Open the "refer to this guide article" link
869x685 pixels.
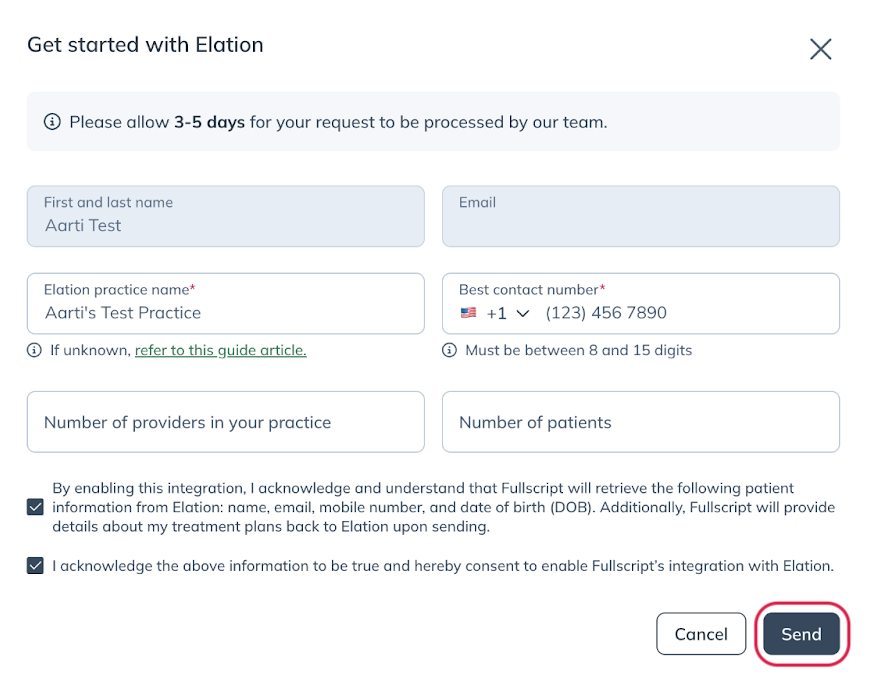221,350
